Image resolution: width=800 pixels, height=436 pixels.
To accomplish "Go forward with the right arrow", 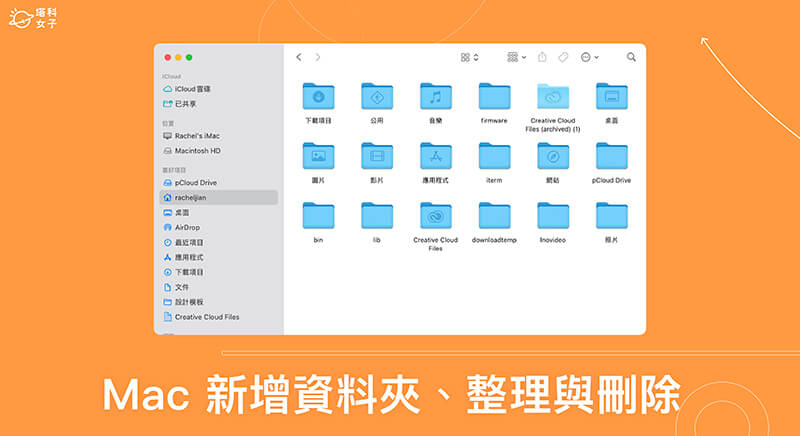I will 318,58.
